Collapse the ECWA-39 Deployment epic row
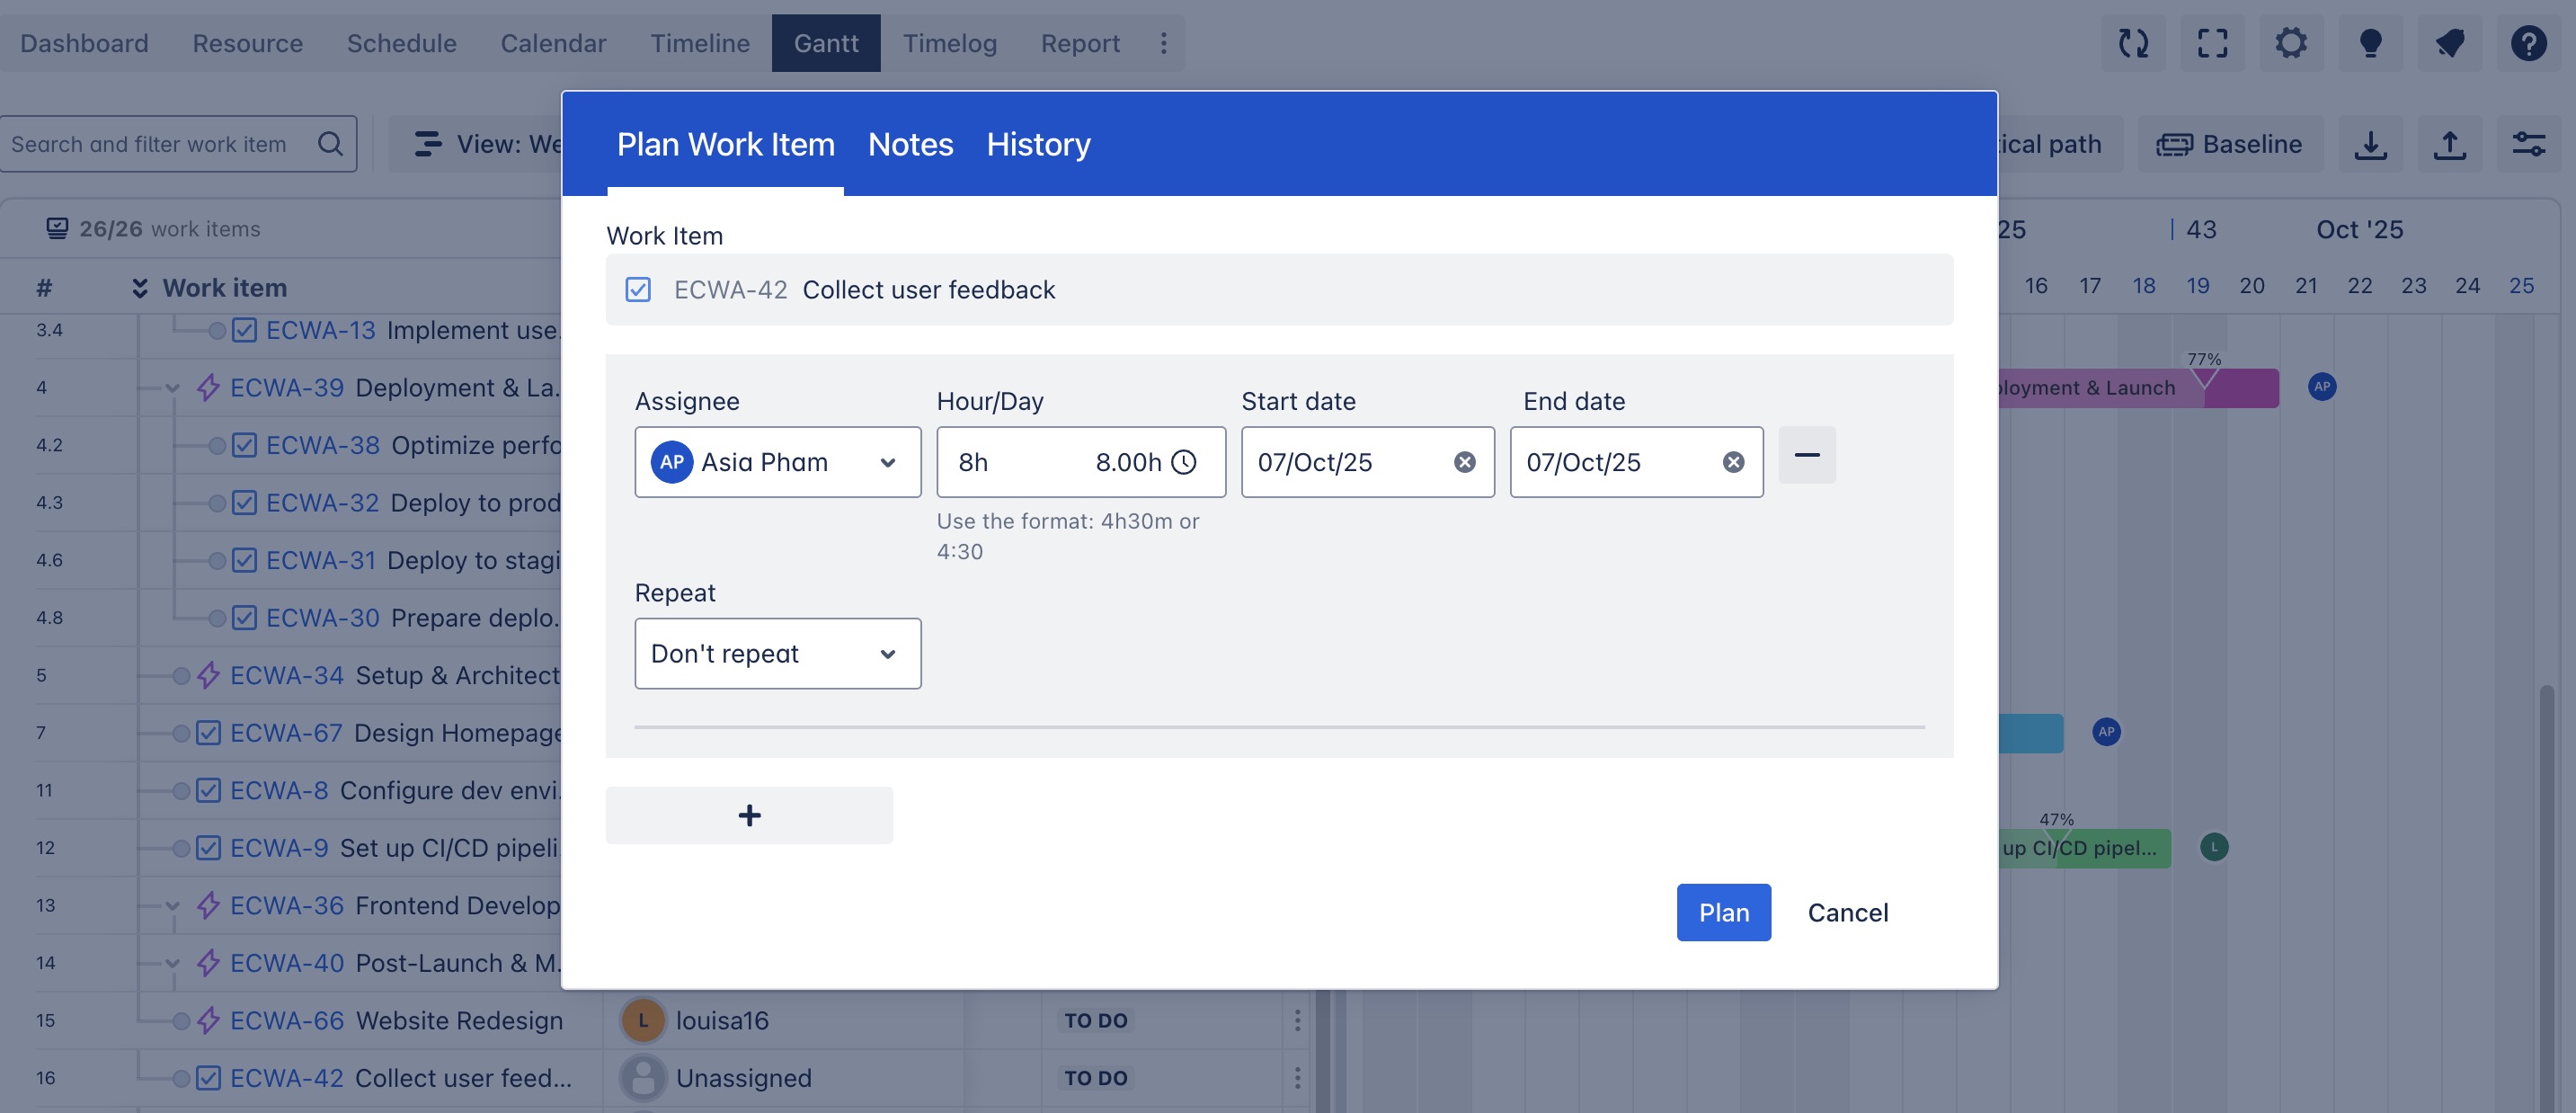The image size is (2576, 1113). (172, 389)
